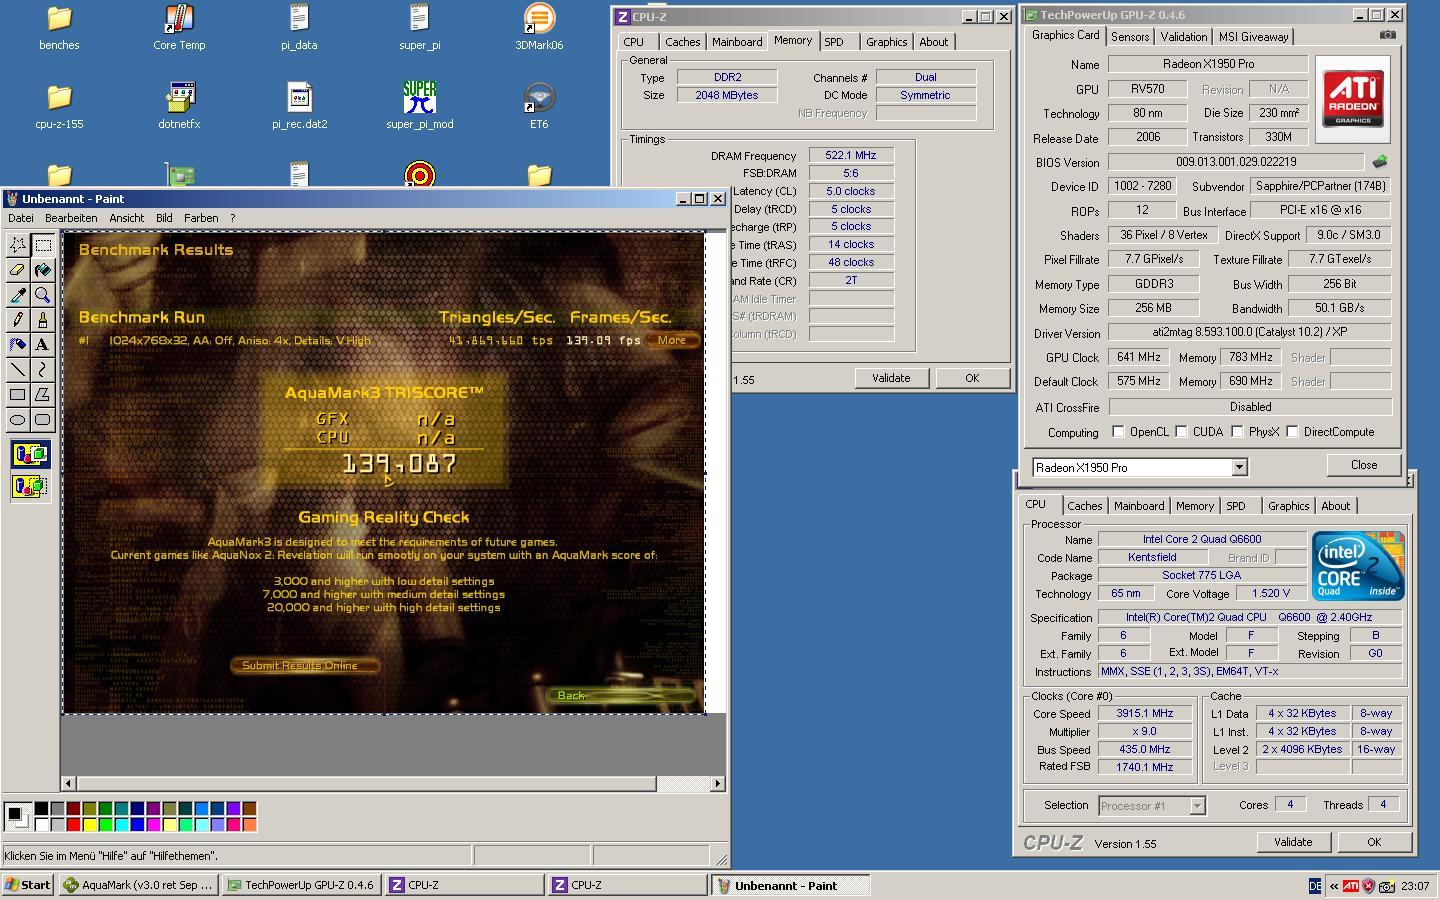Screen dimensions: 1440x900
Task: Select the Curve tool in Paint
Action: pyautogui.click(x=43, y=370)
